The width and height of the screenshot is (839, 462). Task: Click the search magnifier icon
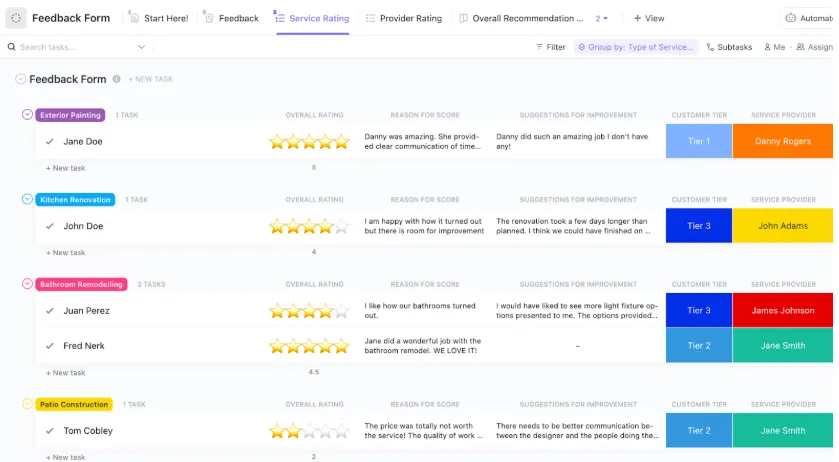11,47
